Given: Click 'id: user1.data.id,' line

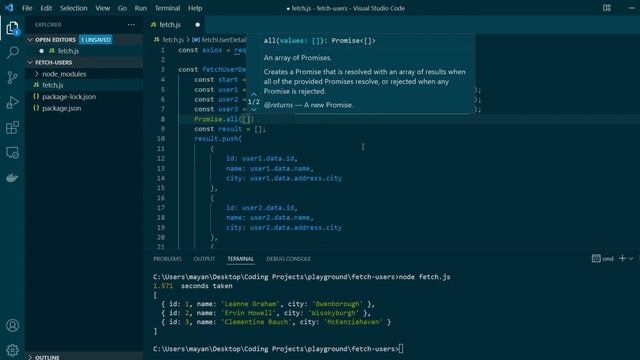Looking at the screenshot, I should click(262, 158).
